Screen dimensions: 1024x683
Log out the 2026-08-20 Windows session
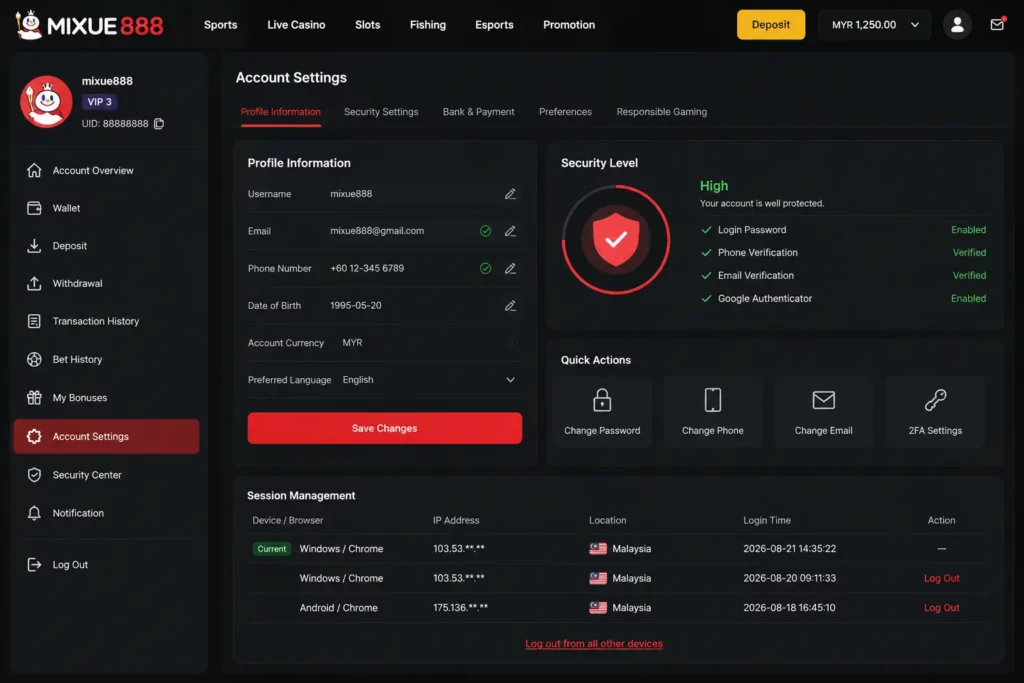click(941, 579)
